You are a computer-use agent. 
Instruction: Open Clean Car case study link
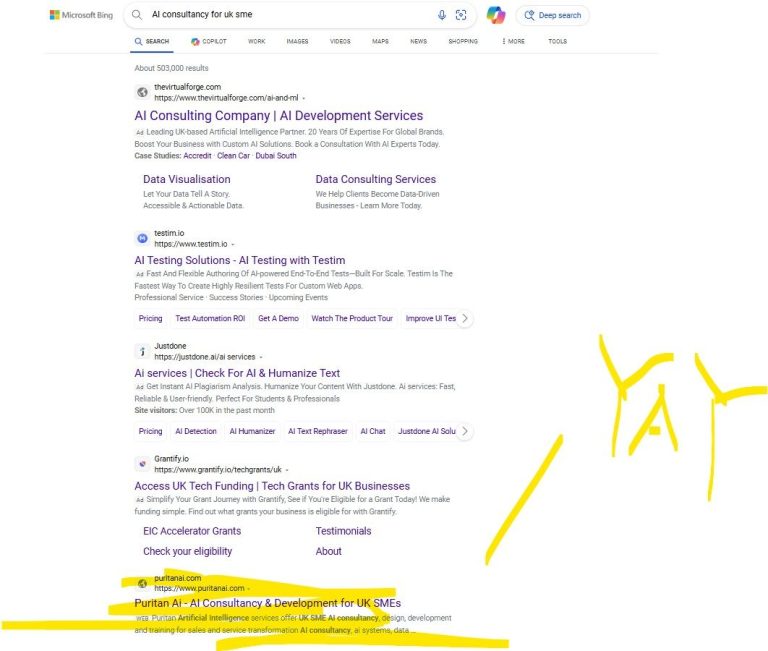click(x=233, y=156)
